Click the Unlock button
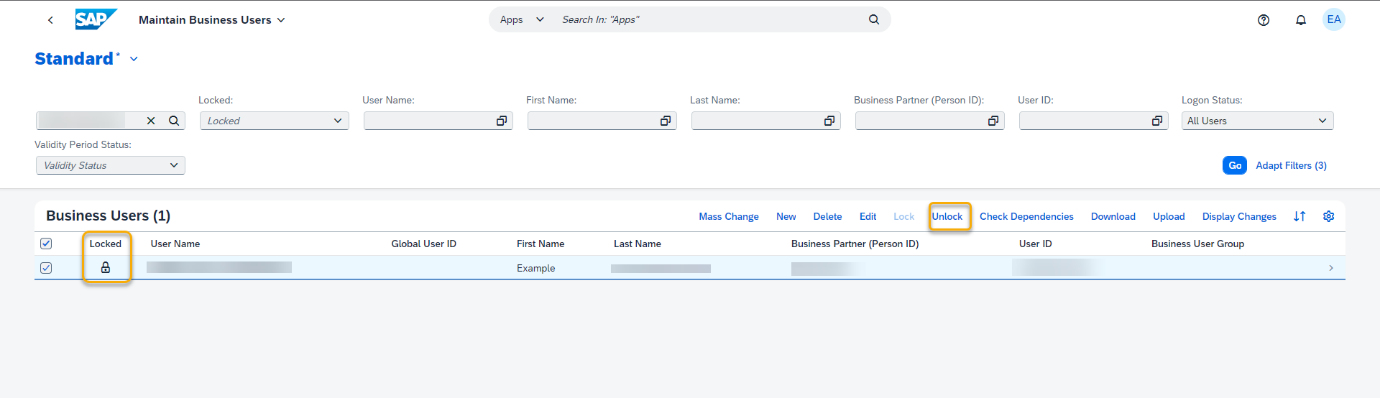 [947, 216]
